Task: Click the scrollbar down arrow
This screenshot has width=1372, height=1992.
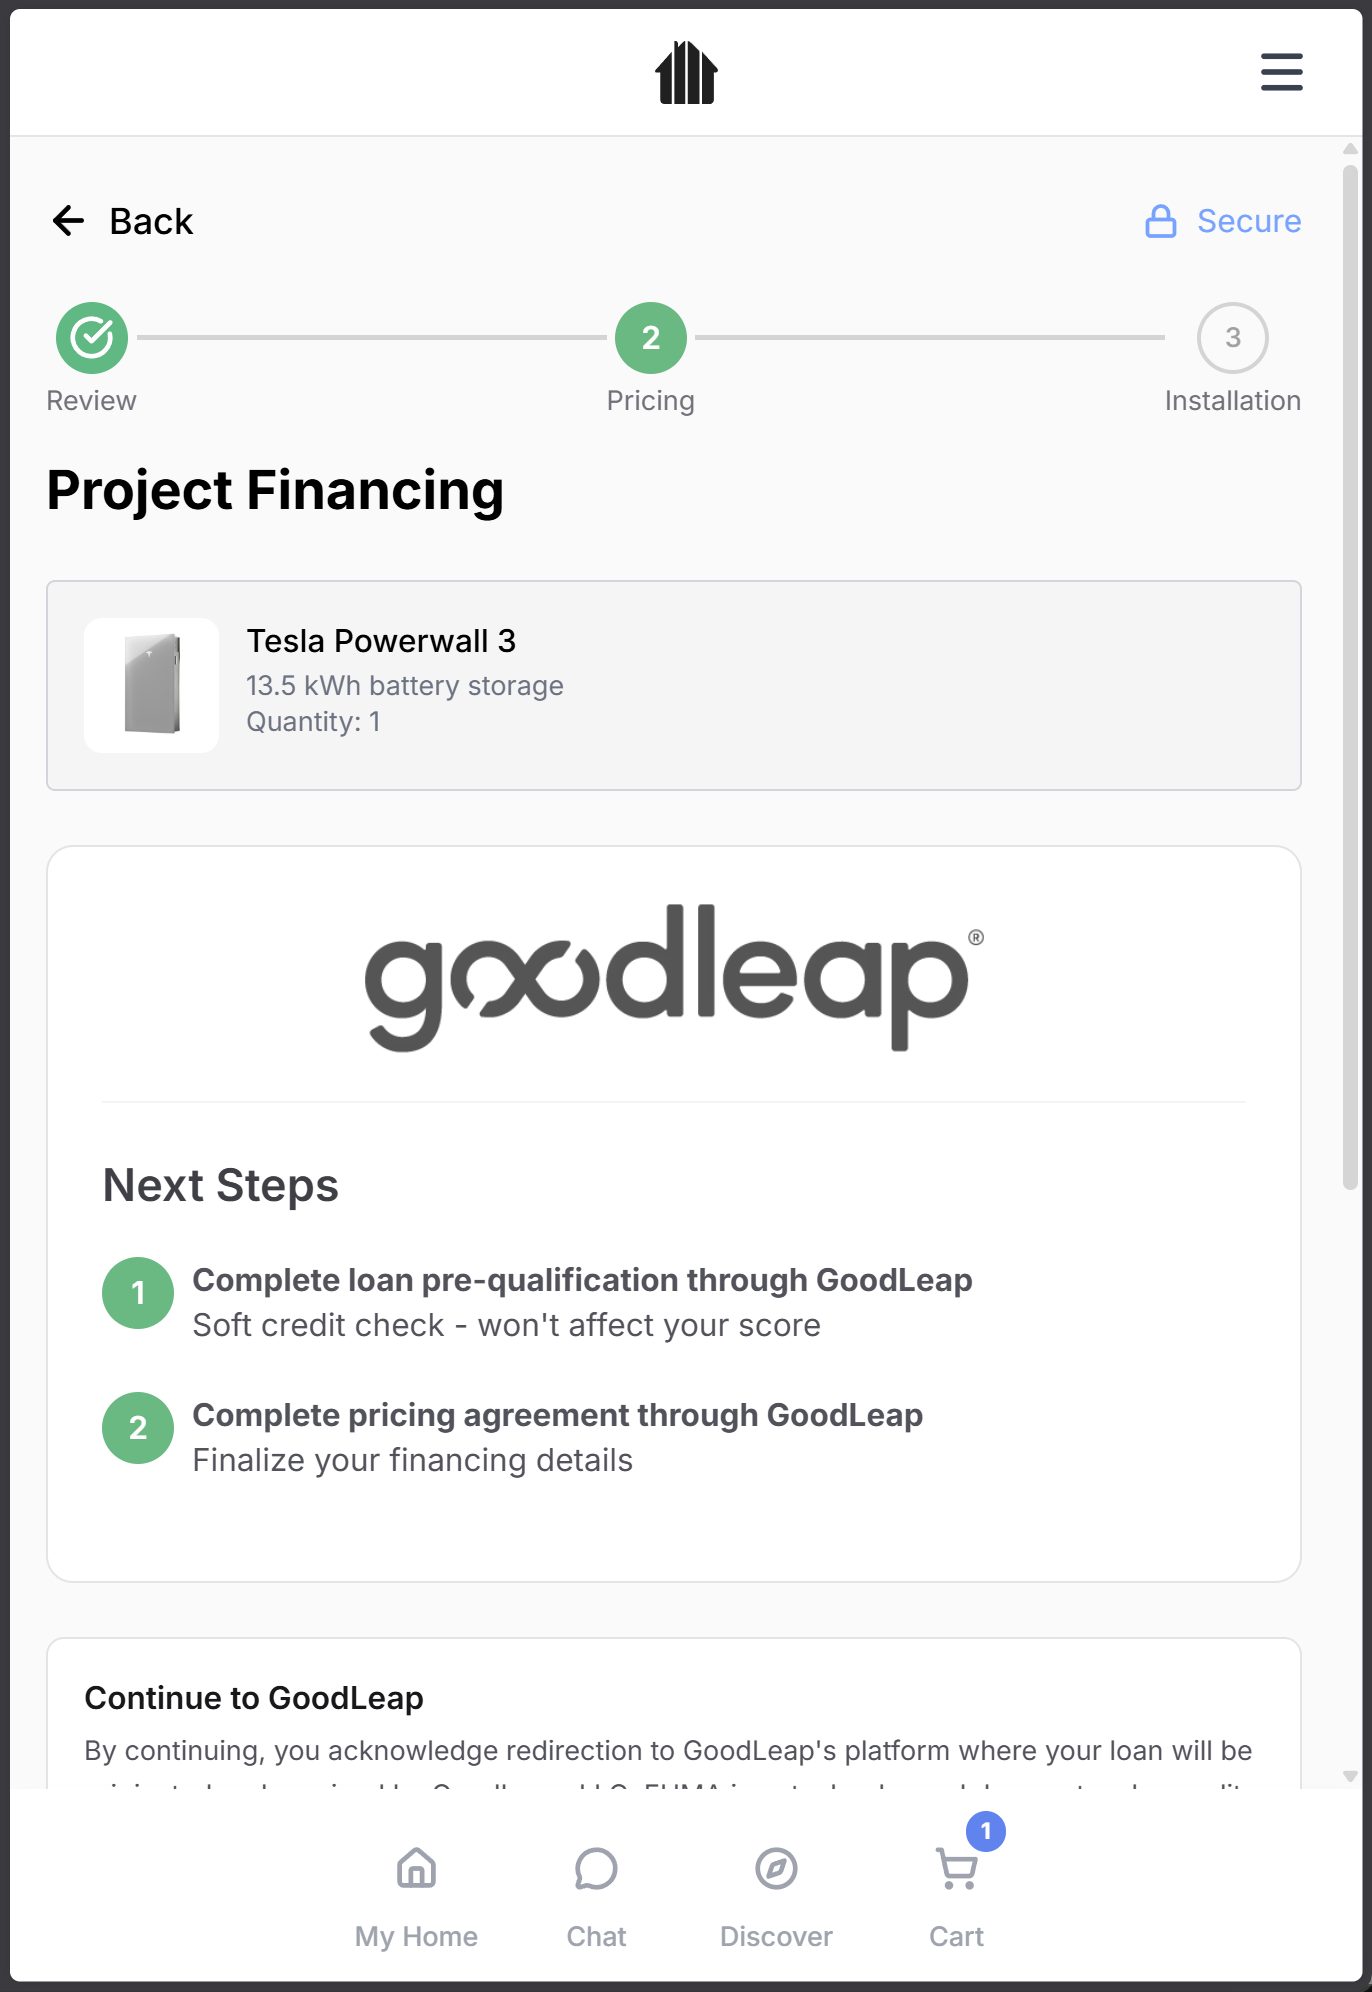Action: tap(1350, 1776)
